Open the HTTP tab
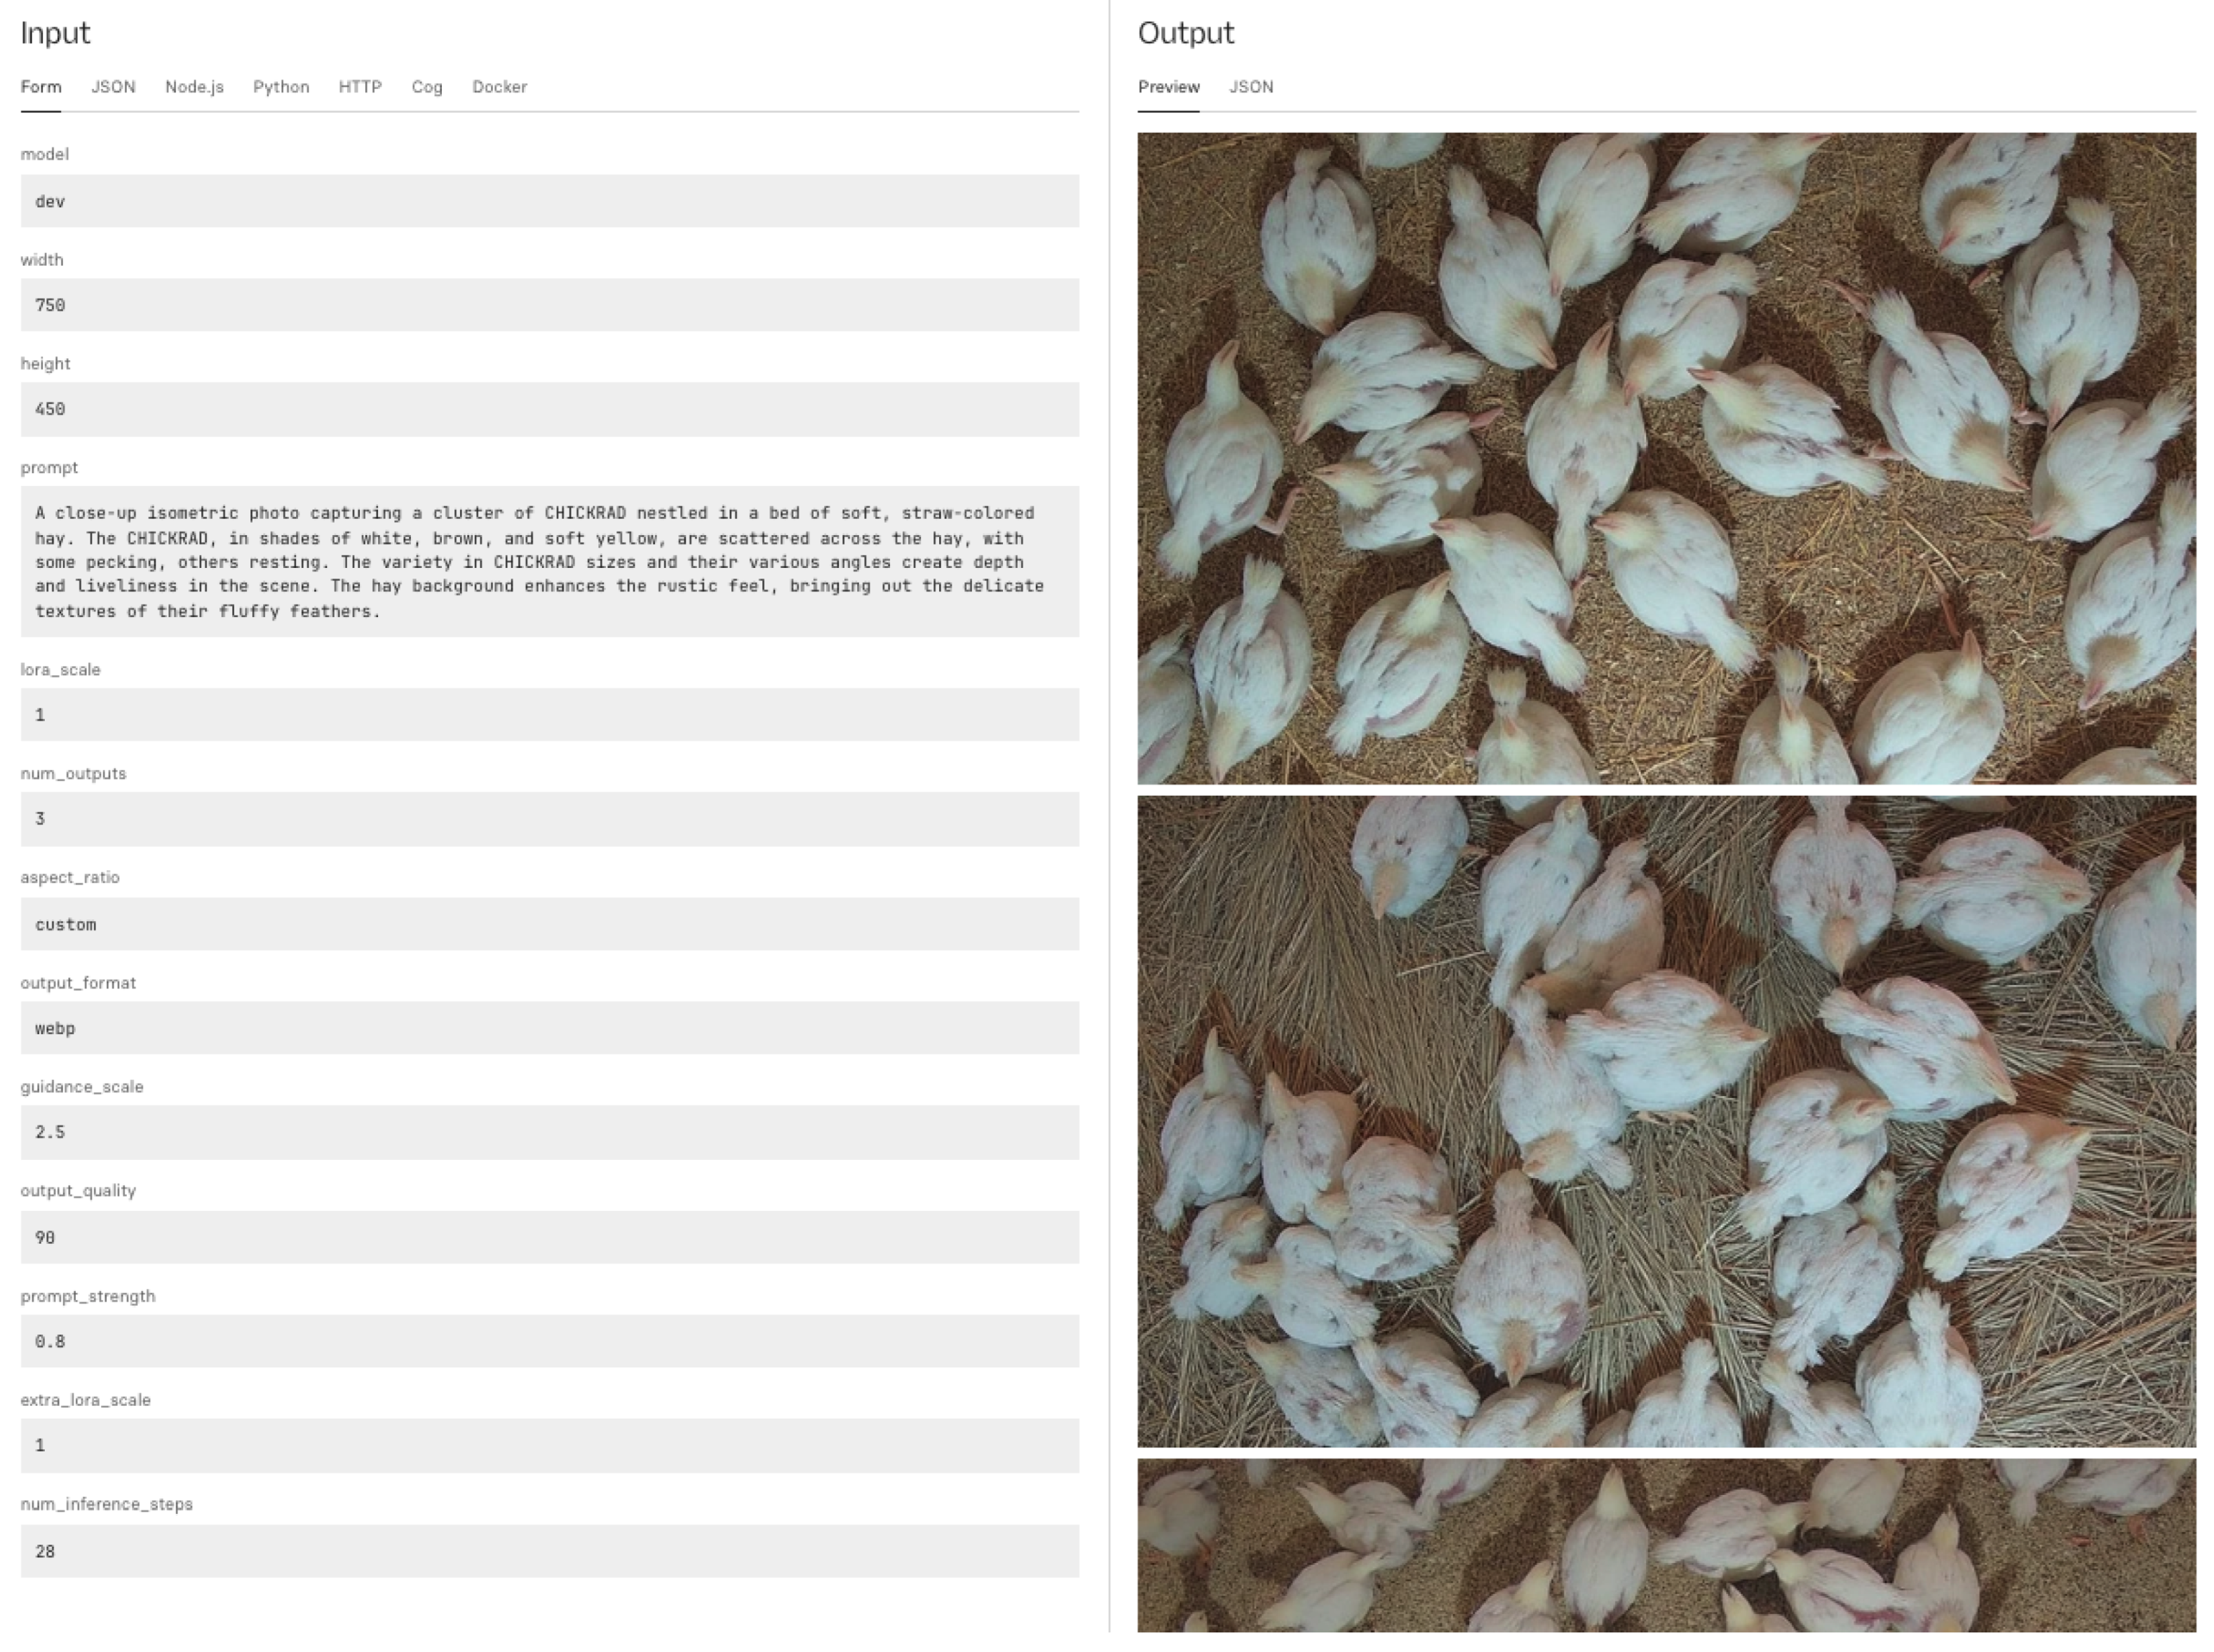Screen dimensions: 2214x1652 360,87
